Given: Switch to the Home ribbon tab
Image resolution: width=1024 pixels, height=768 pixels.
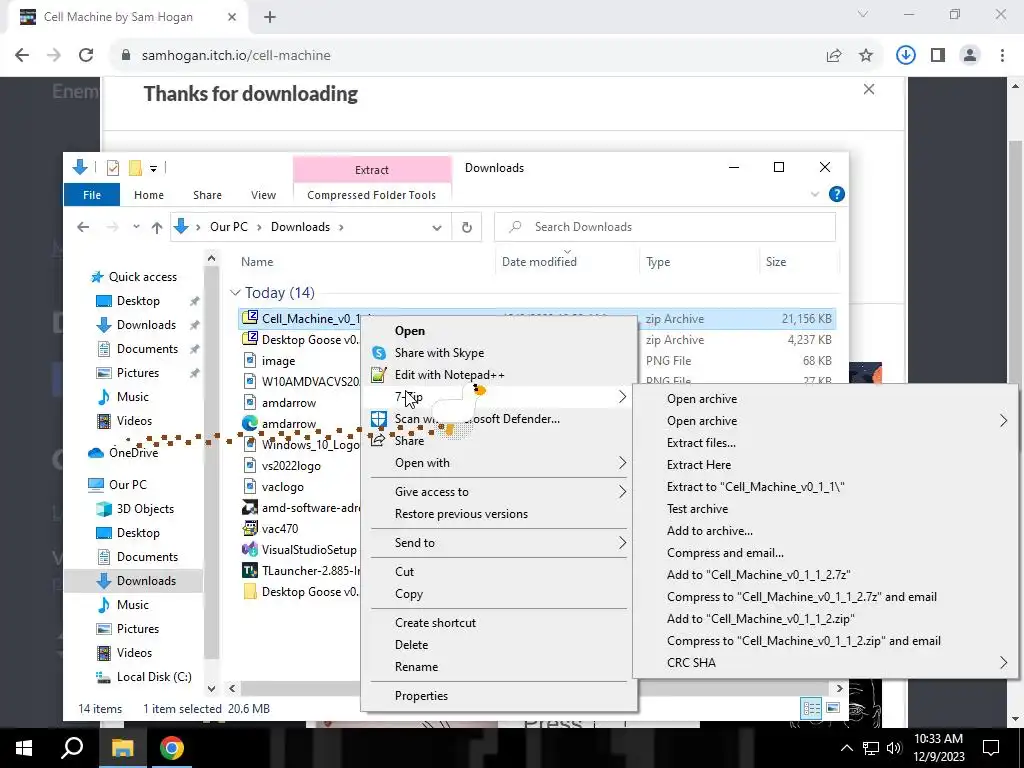Looking at the screenshot, I should pyautogui.click(x=149, y=195).
